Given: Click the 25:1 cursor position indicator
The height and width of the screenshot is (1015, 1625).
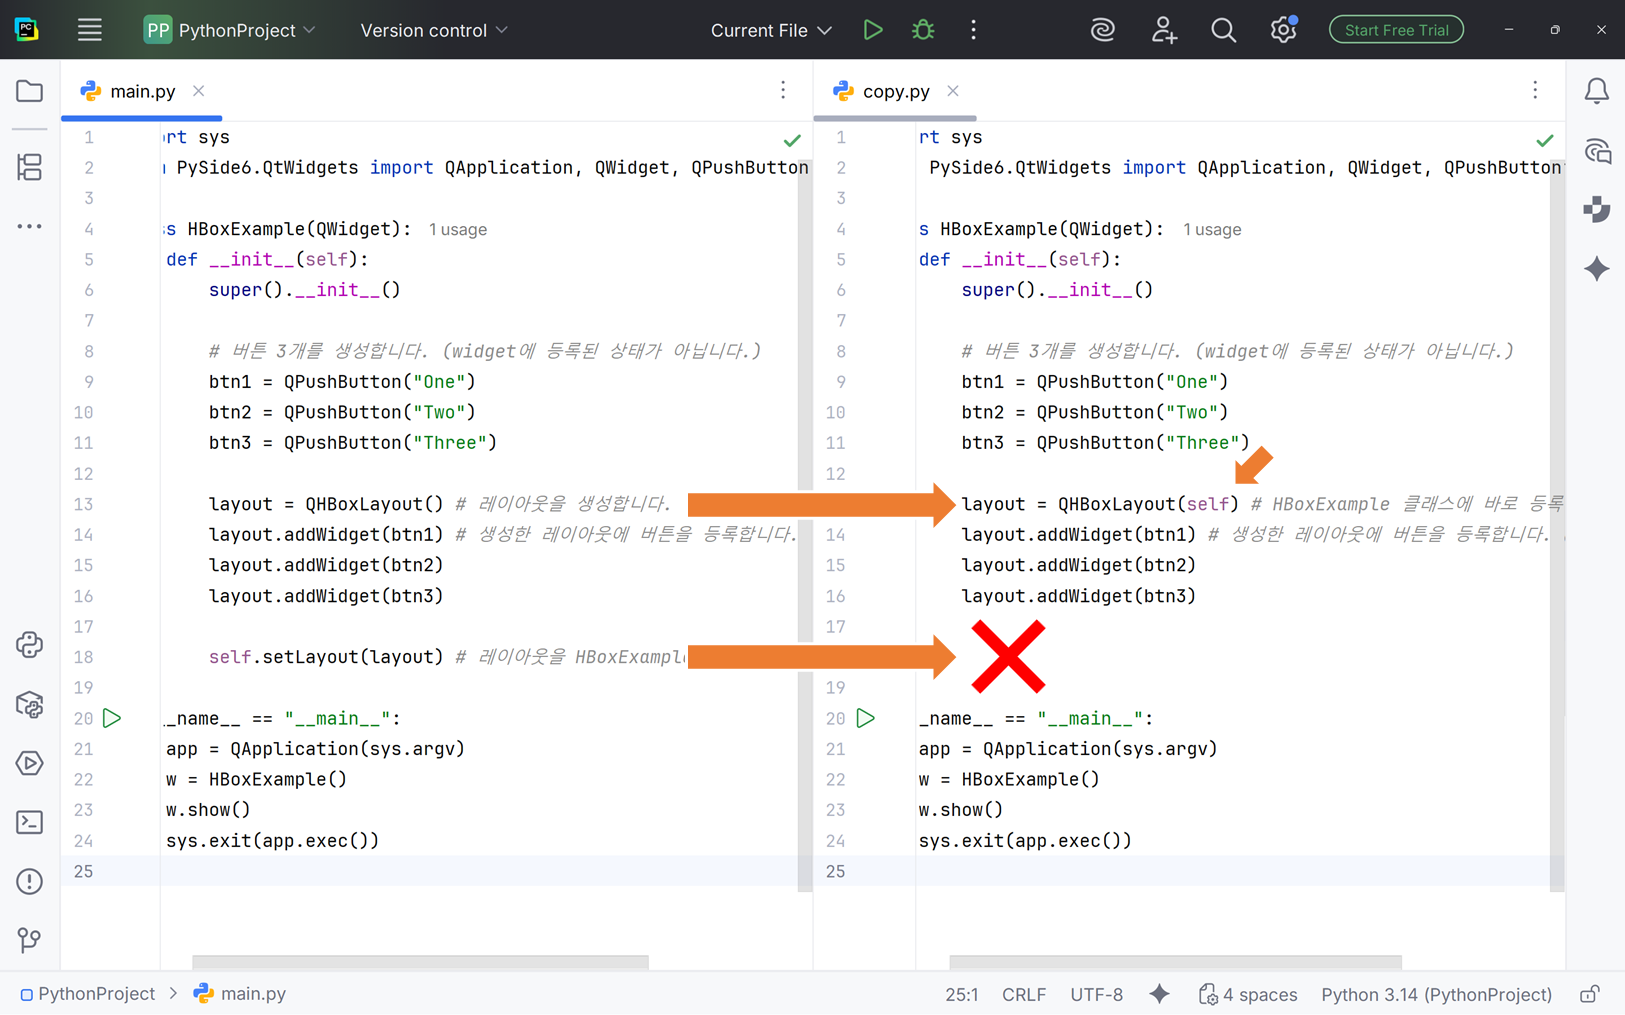Looking at the screenshot, I should click(x=962, y=994).
